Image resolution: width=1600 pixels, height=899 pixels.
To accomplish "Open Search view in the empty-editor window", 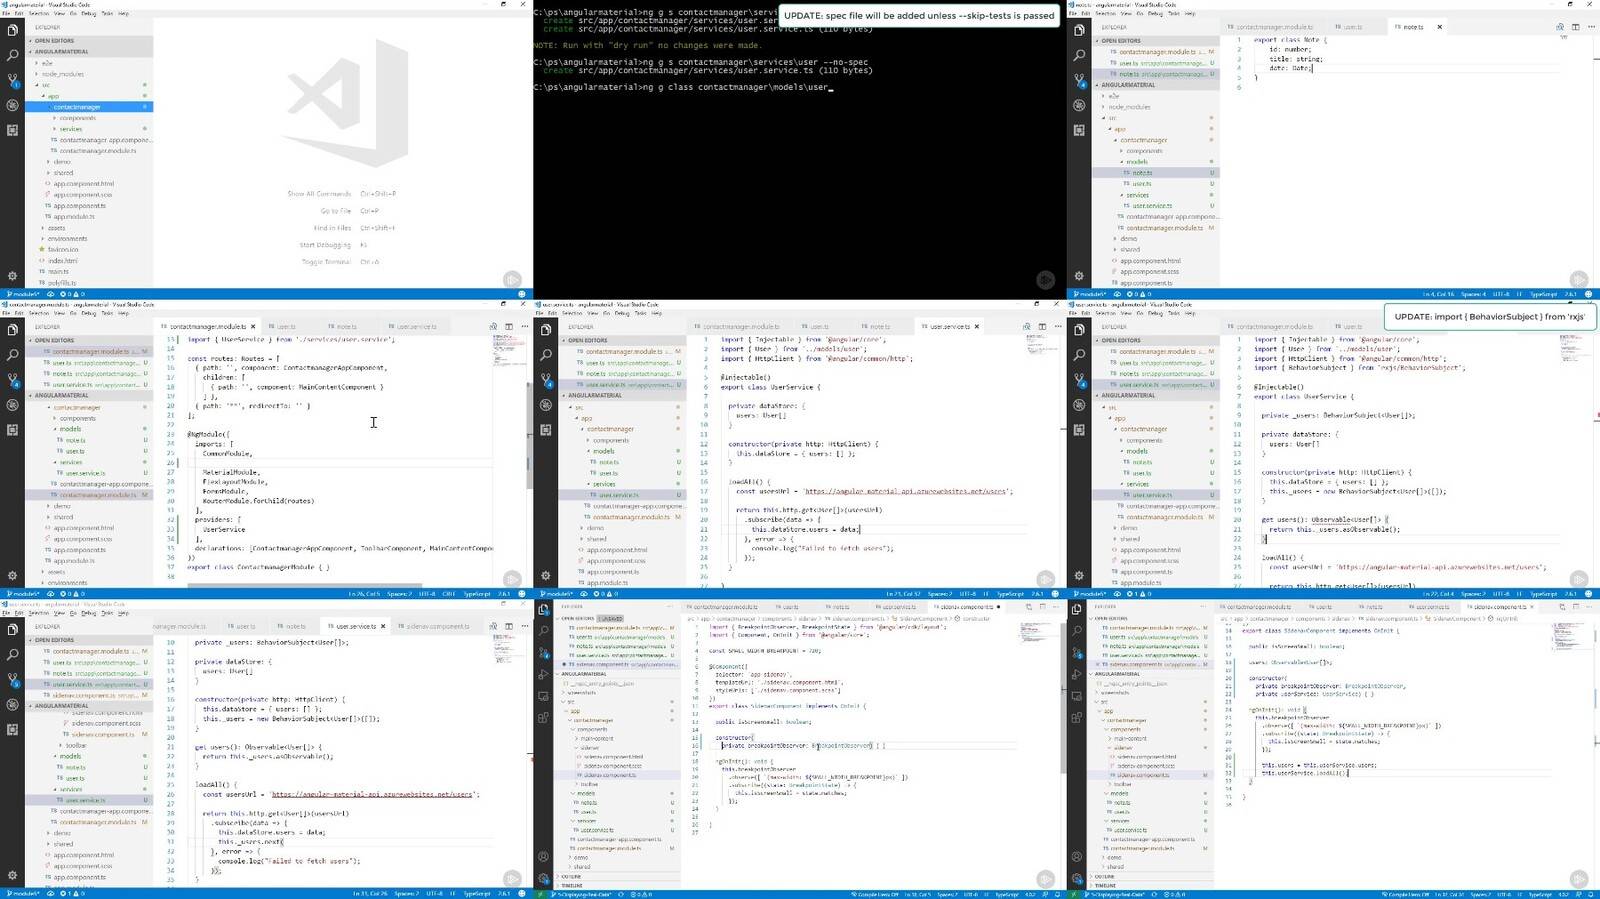I will click(x=12, y=56).
